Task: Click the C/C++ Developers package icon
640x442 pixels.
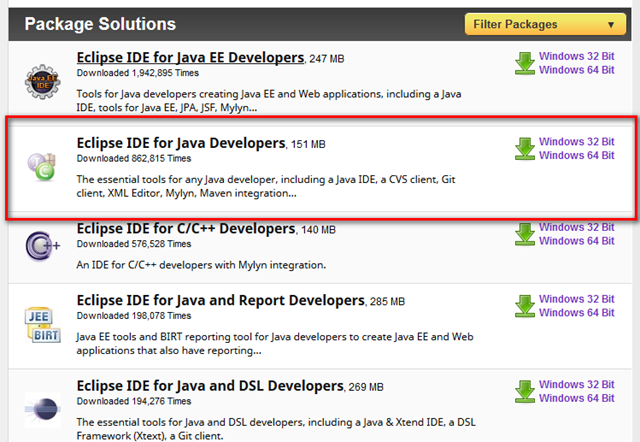Action: (x=41, y=244)
